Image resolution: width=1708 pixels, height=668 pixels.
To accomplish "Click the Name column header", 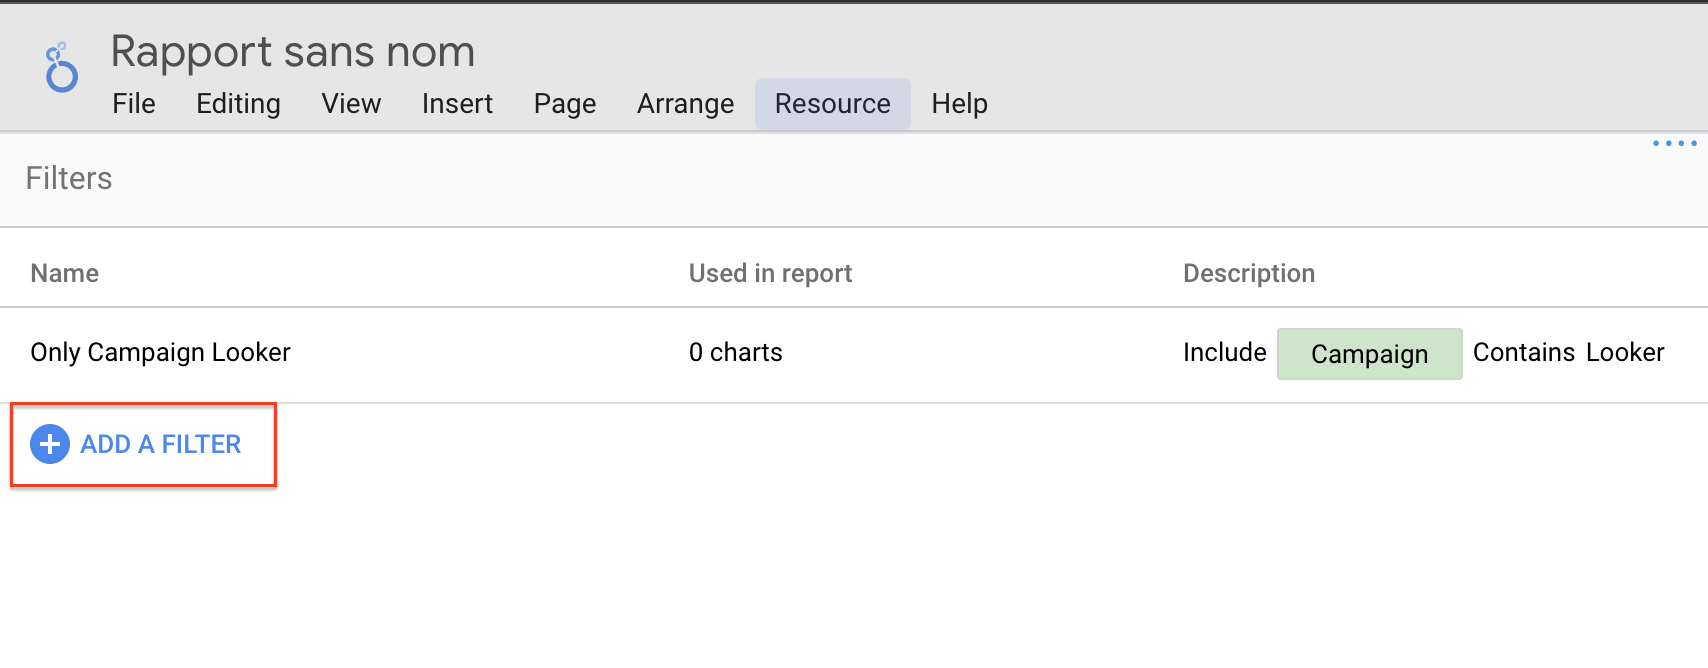I will pyautogui.click(x=65, y=274).
